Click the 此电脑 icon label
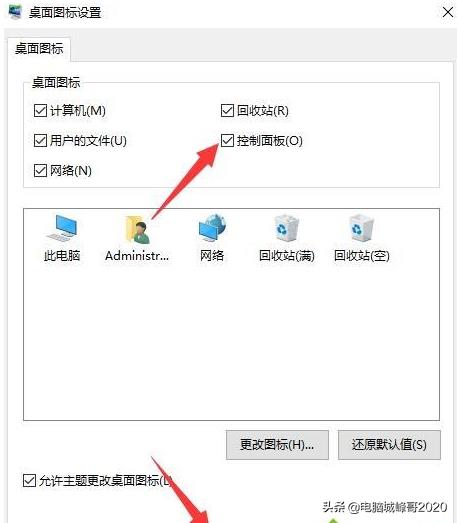This screenshot has height=523, width=457. (x=62, y=256)
